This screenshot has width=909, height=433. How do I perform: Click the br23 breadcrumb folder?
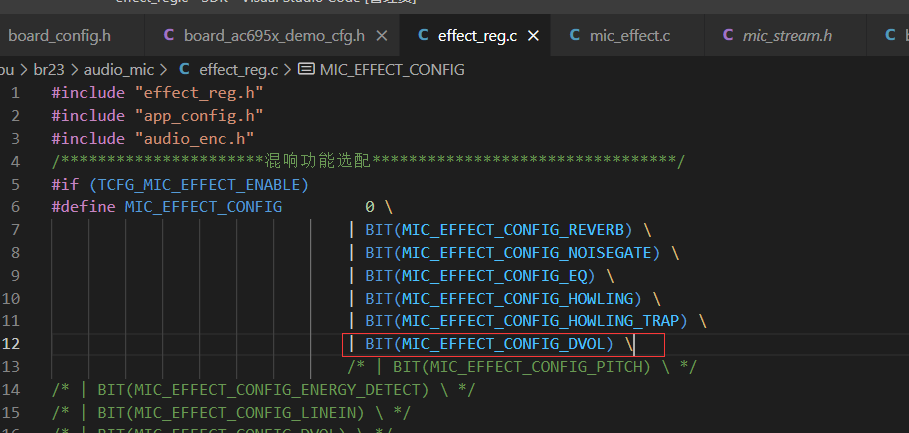pyautogui.click(x=51, y=70)
